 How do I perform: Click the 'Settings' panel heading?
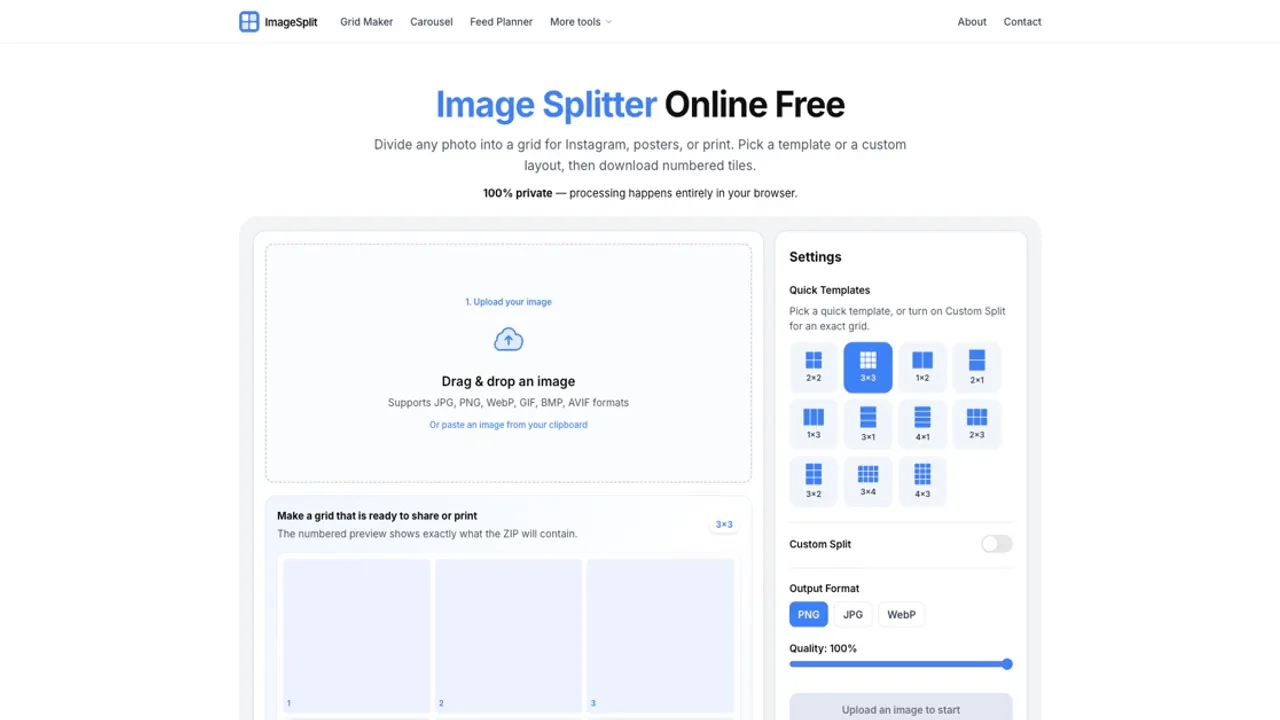click(x=815, y=257)
